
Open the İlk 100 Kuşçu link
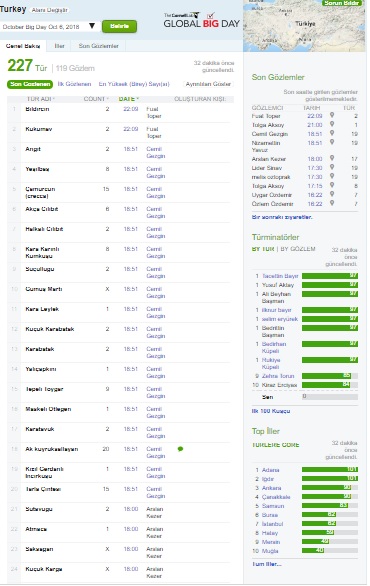(x=271, y=411)
